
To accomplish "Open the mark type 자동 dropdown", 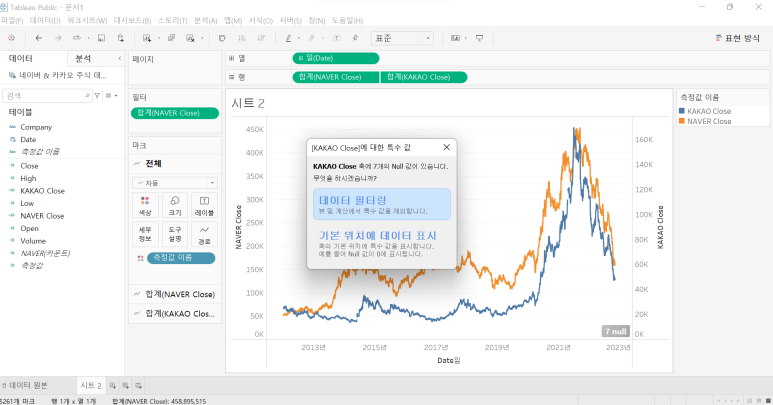I will pos(175,183).
